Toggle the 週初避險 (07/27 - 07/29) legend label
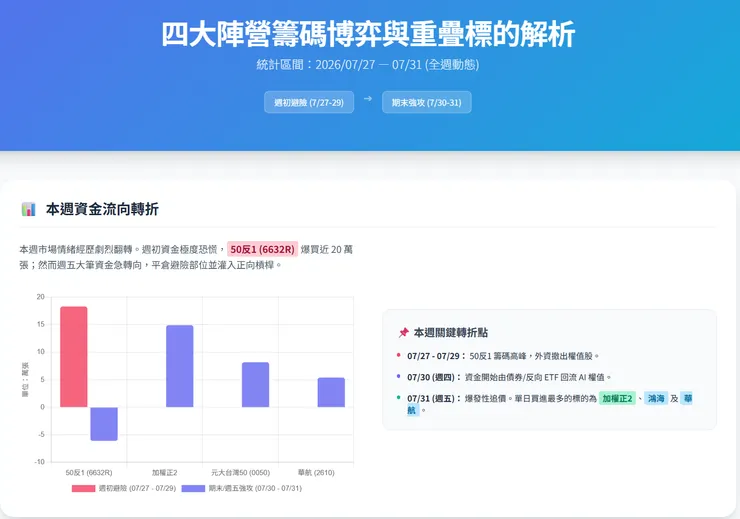Screen dimensions: 740x519 (137, 488)
